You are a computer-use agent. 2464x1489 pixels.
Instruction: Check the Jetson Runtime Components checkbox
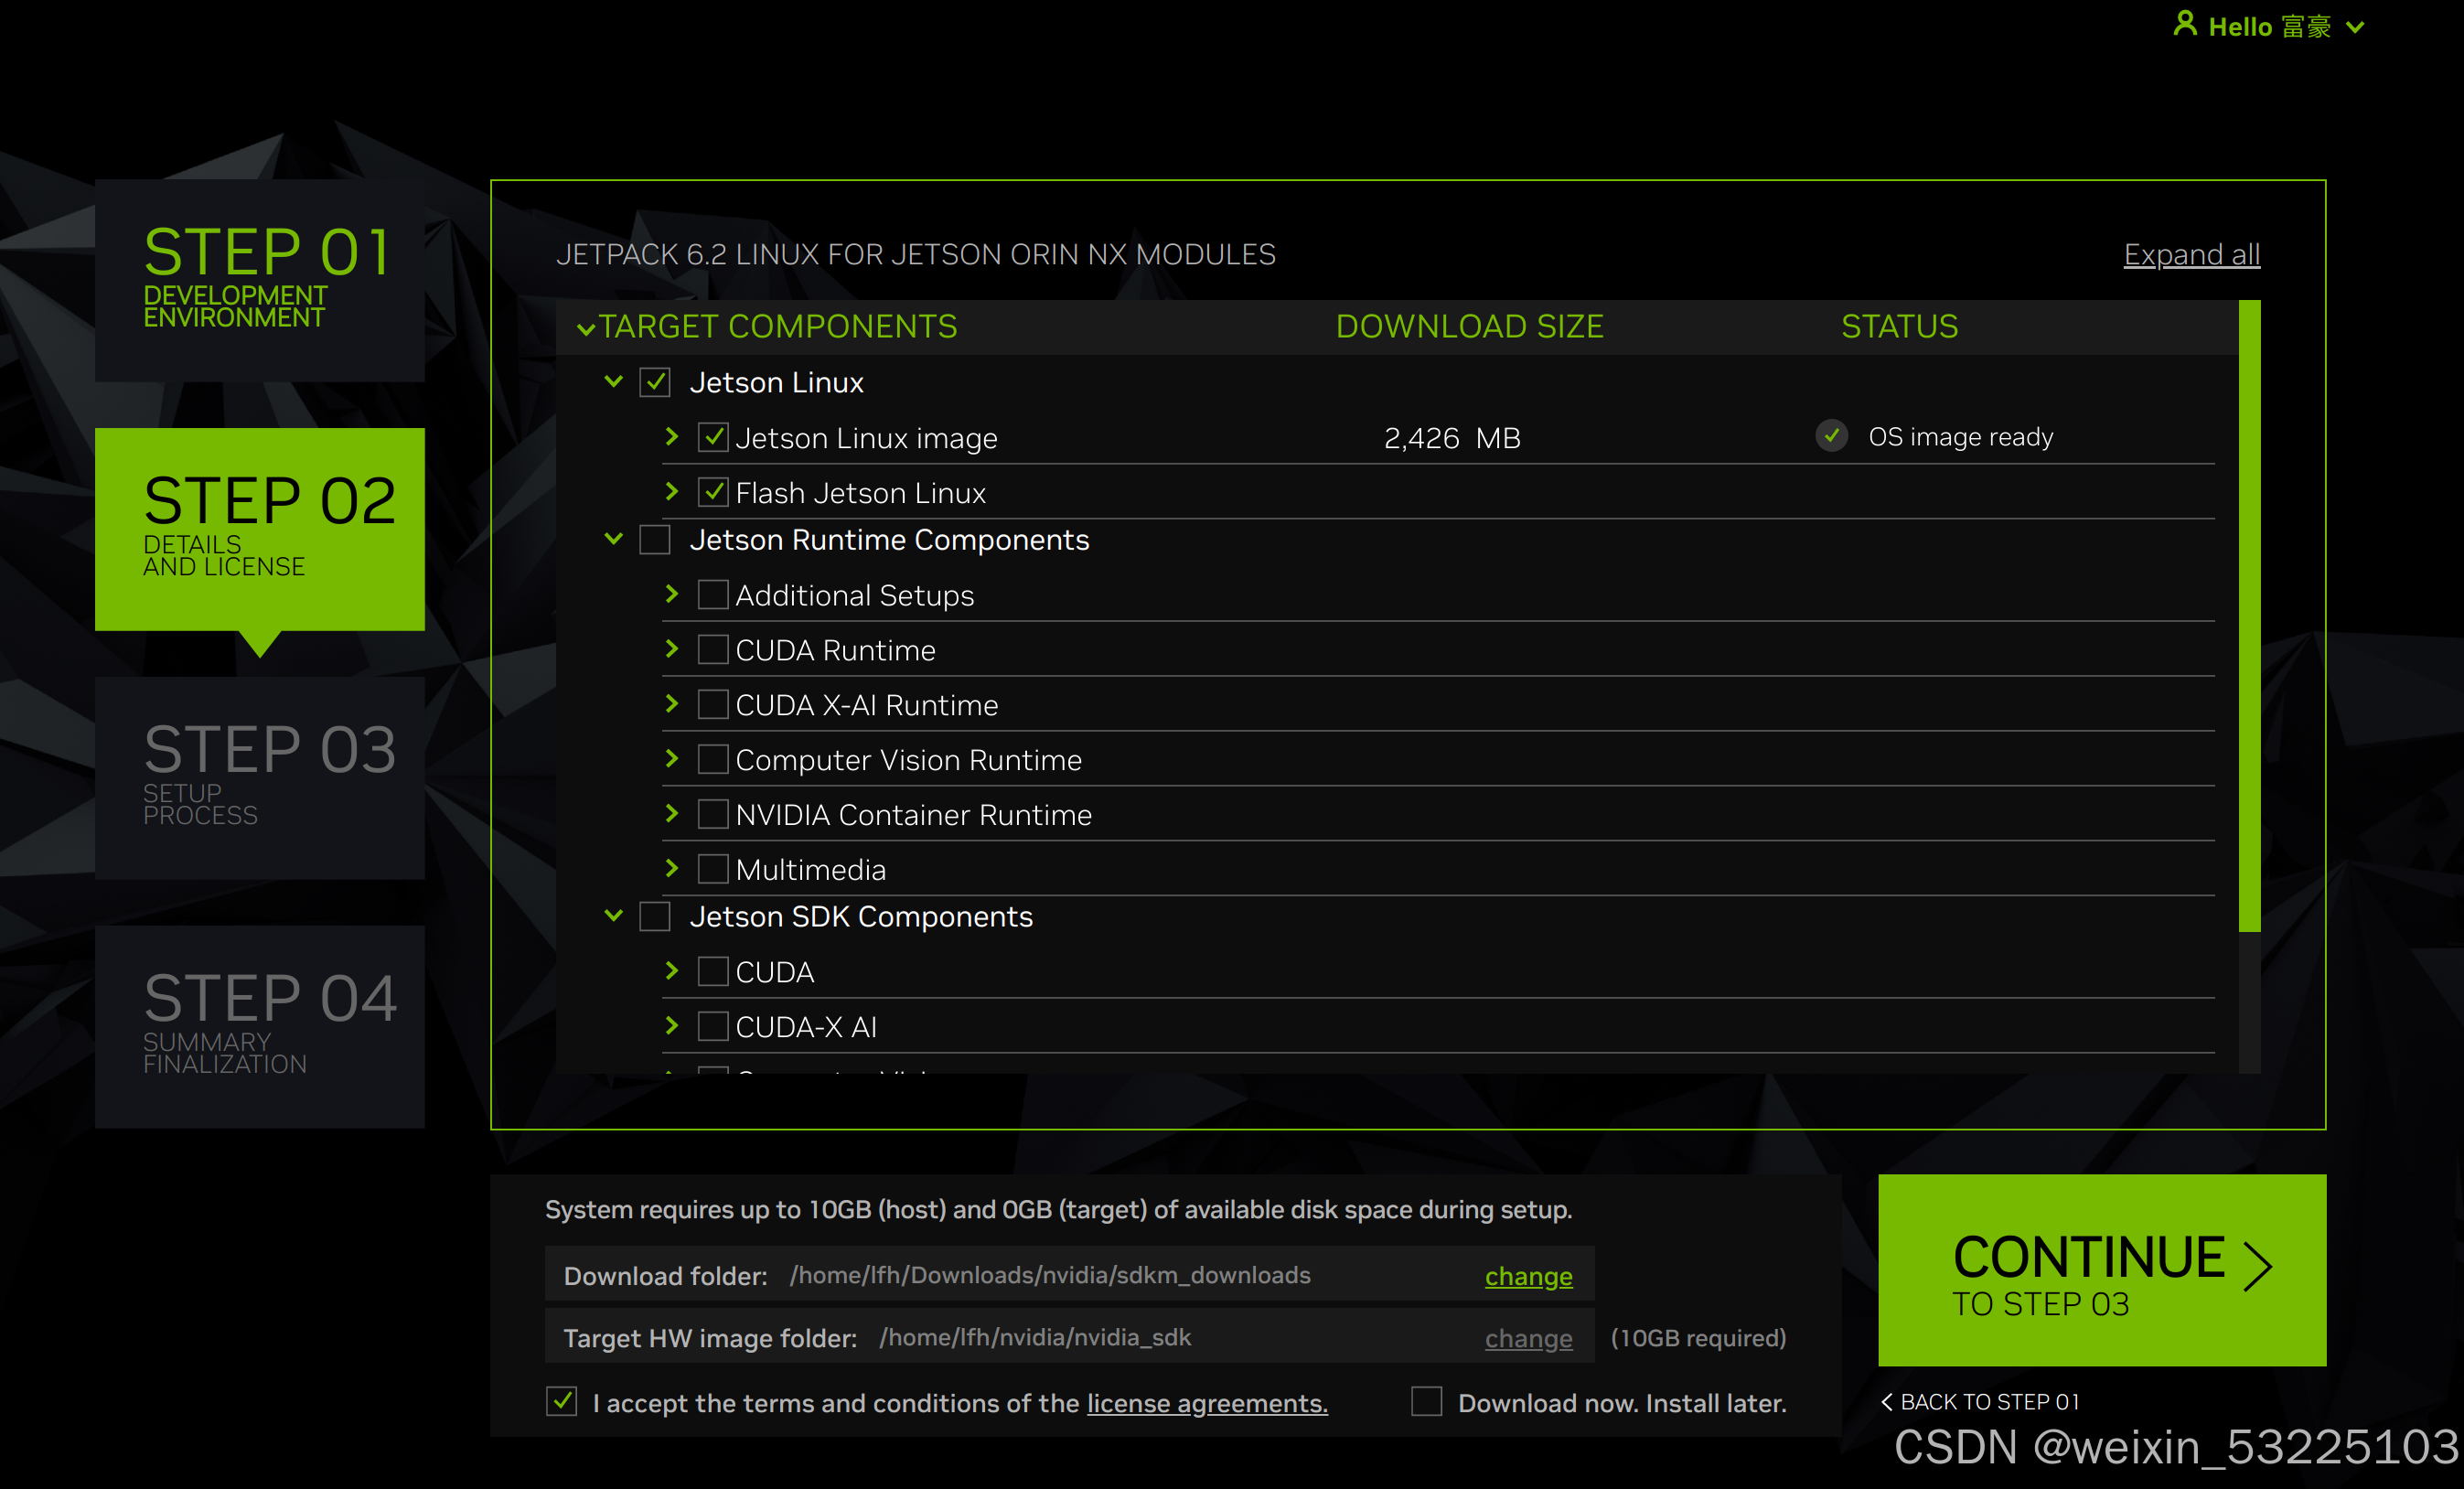[655, 540]
